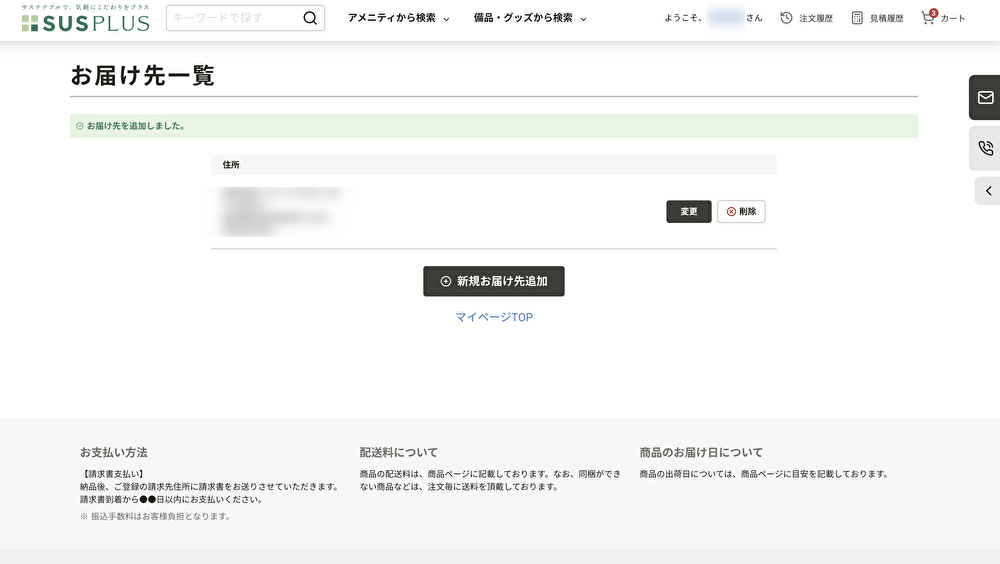Click the magnifying glass search icon

pyautogui.click(x=310, y=18)
